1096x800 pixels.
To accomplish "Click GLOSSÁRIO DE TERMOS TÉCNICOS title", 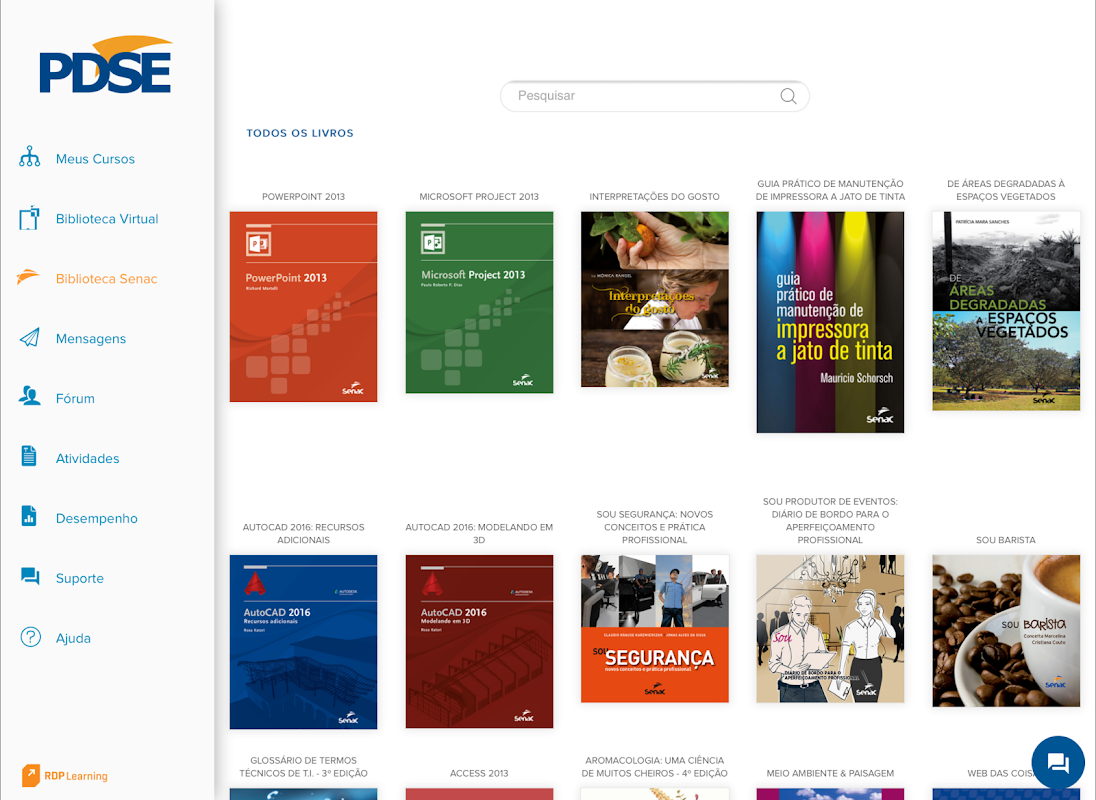I will click(303, 766).
